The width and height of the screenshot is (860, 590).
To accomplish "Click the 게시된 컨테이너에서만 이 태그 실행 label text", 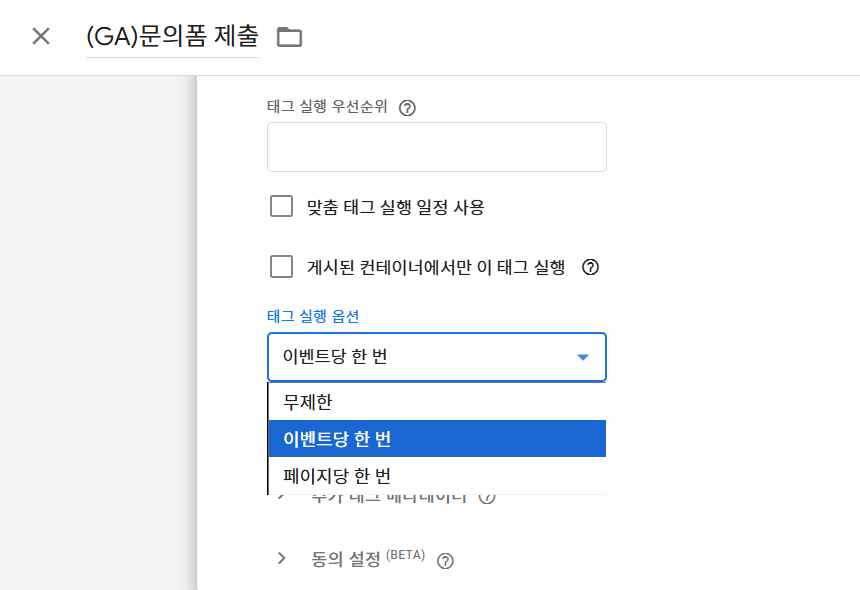I will (436, 267).
